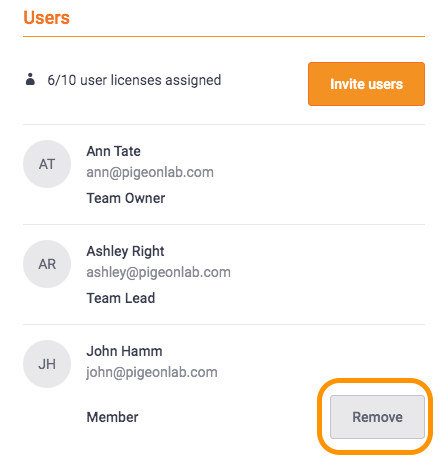Select the Ann Tate user row
439x460 pixels.
(x=224, y=175)
